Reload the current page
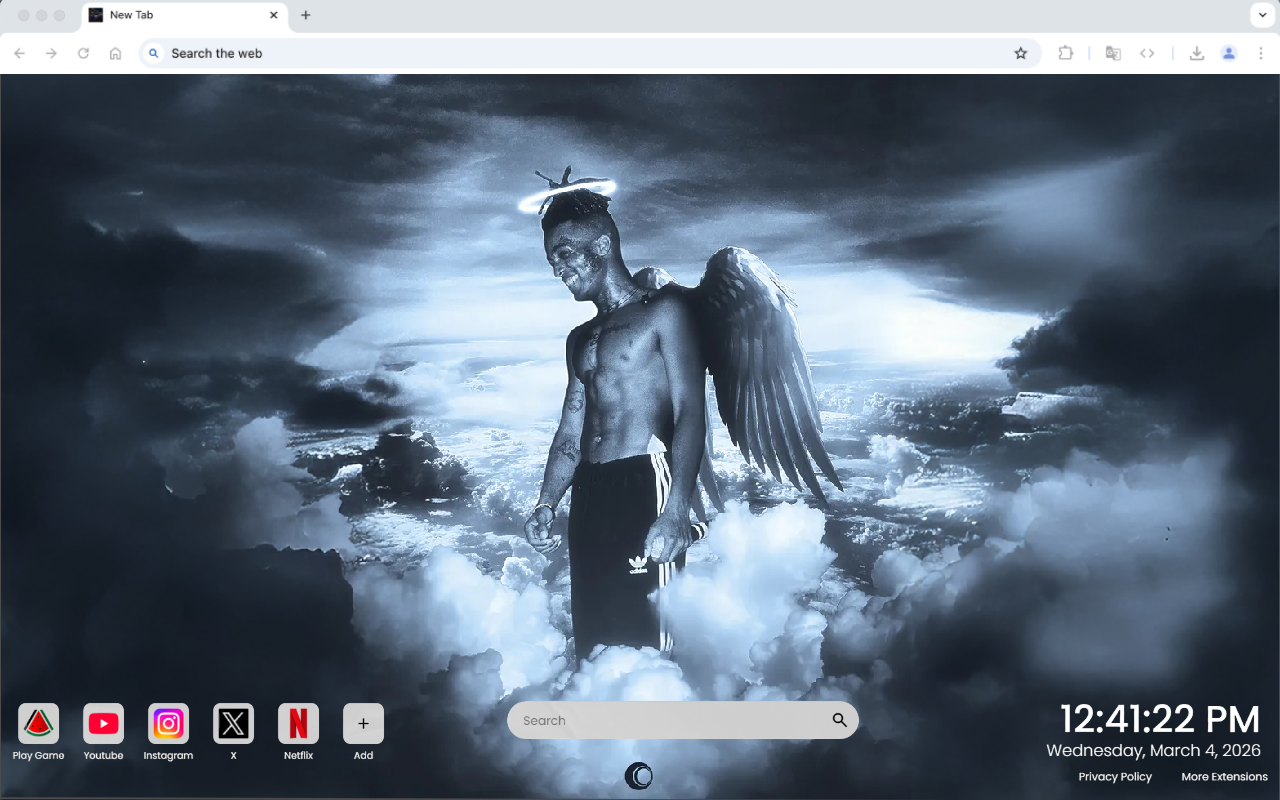 [x=83, y=53]
